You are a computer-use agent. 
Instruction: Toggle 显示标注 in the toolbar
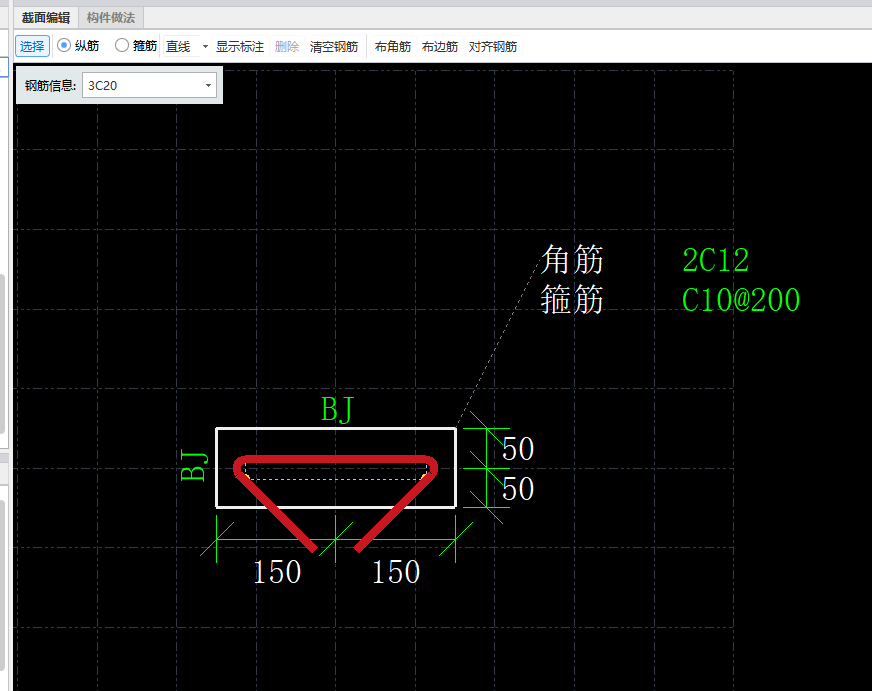pyautogui.click(x=240, y=46)
